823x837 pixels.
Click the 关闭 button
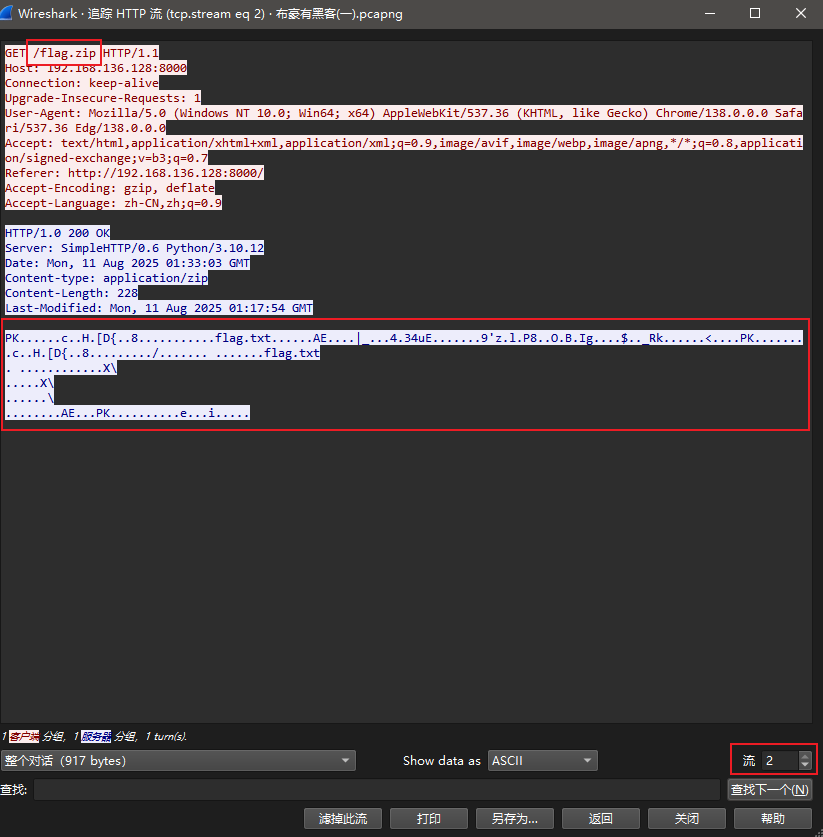coord(686,818)
